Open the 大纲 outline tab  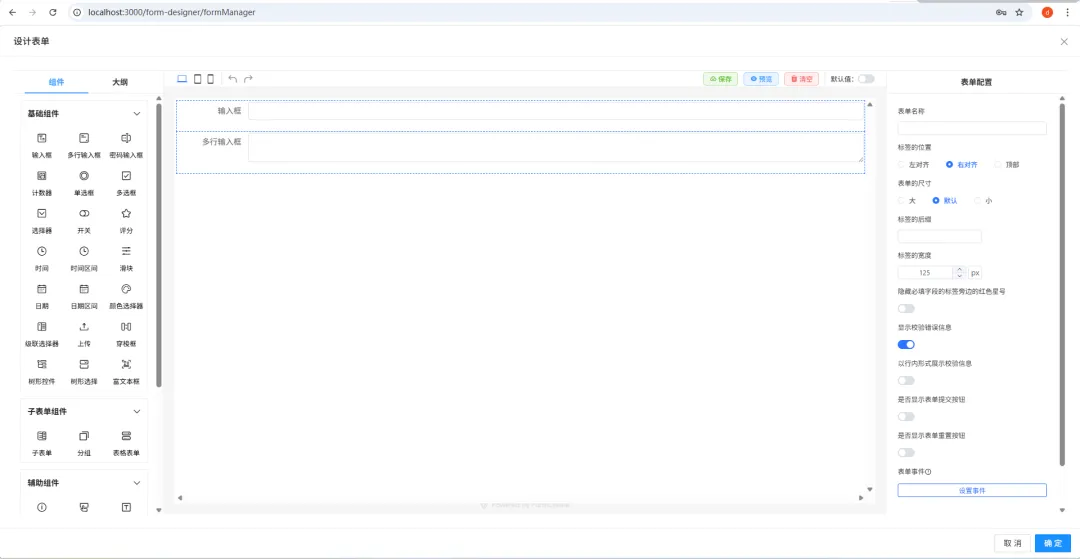[x=120, y=82]
